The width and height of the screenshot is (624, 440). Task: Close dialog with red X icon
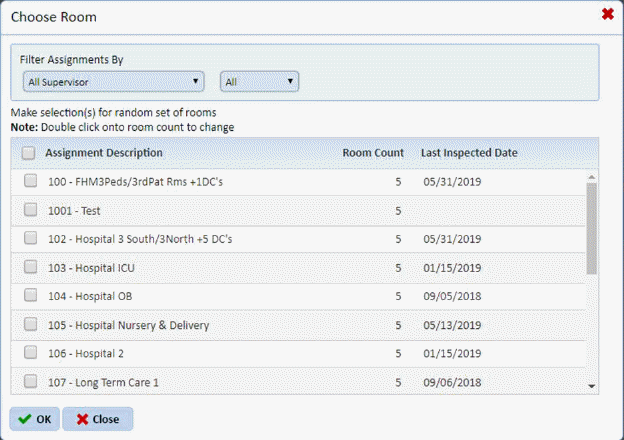pos(607,14)
